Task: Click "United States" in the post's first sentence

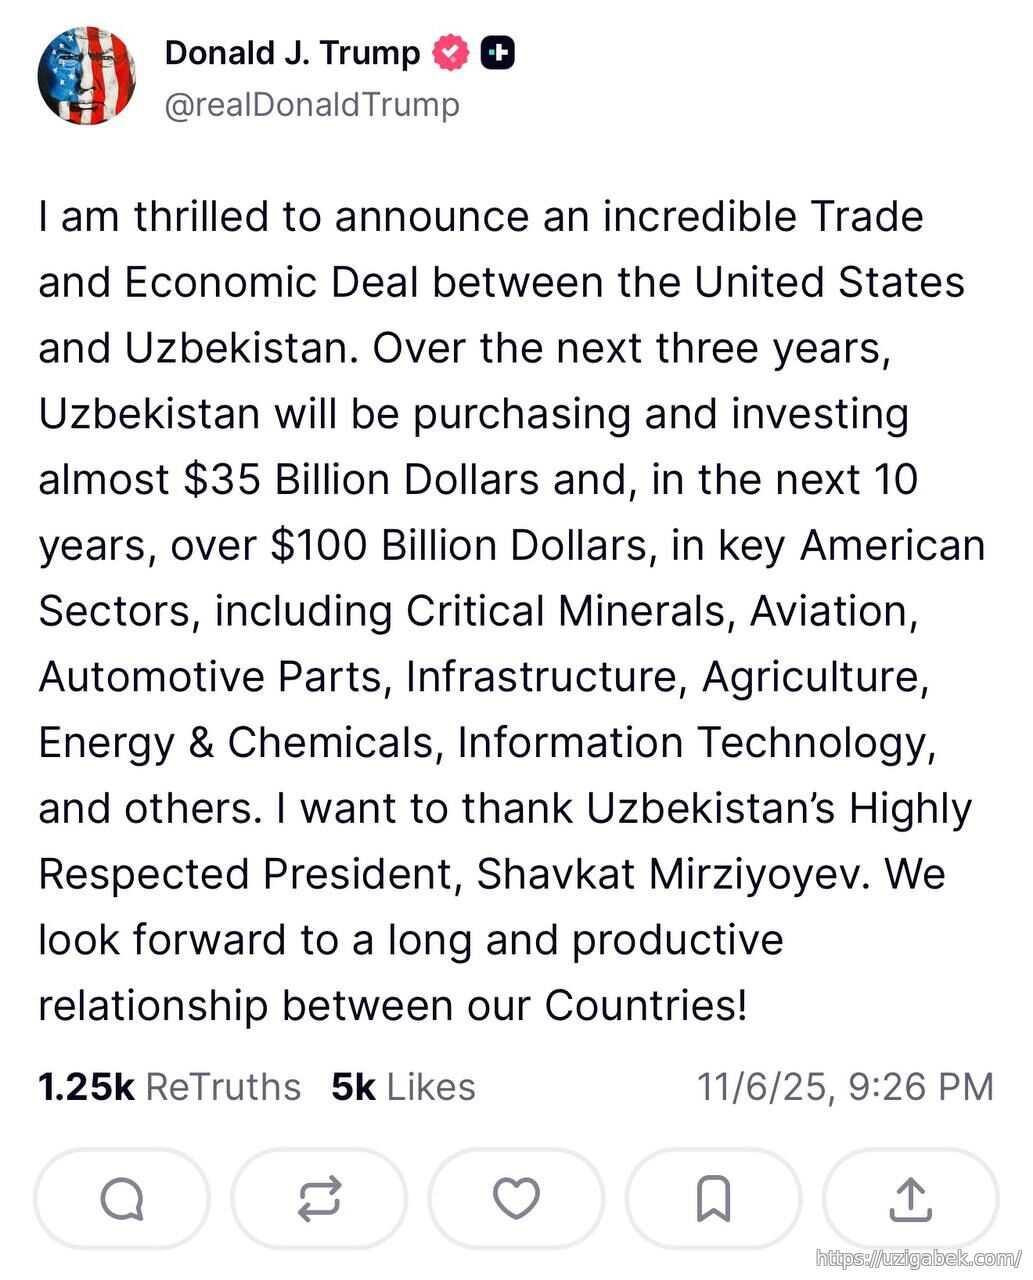Action: [x=829, y=283]
